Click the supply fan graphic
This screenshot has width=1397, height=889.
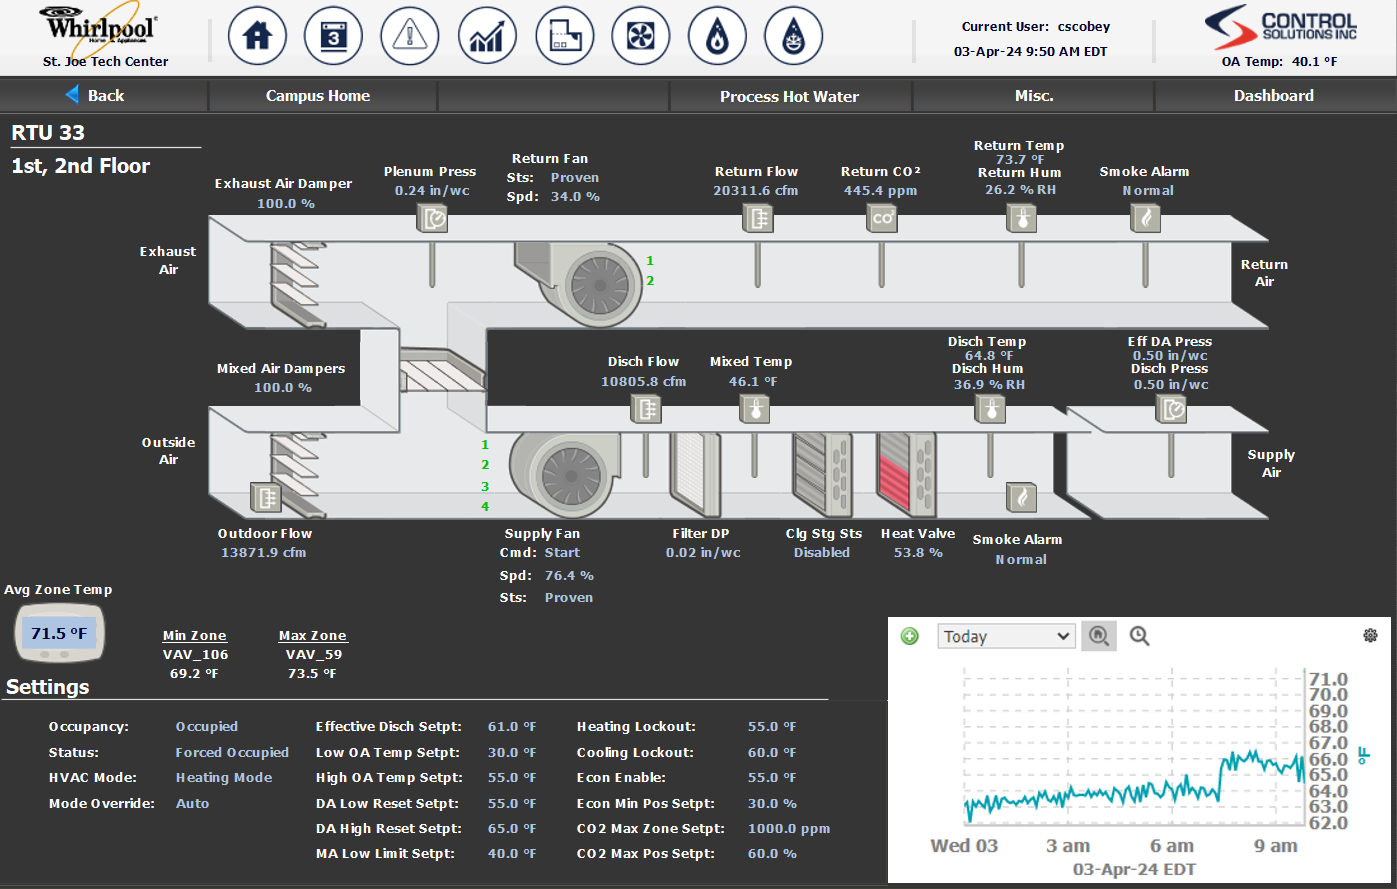(566, 476)
